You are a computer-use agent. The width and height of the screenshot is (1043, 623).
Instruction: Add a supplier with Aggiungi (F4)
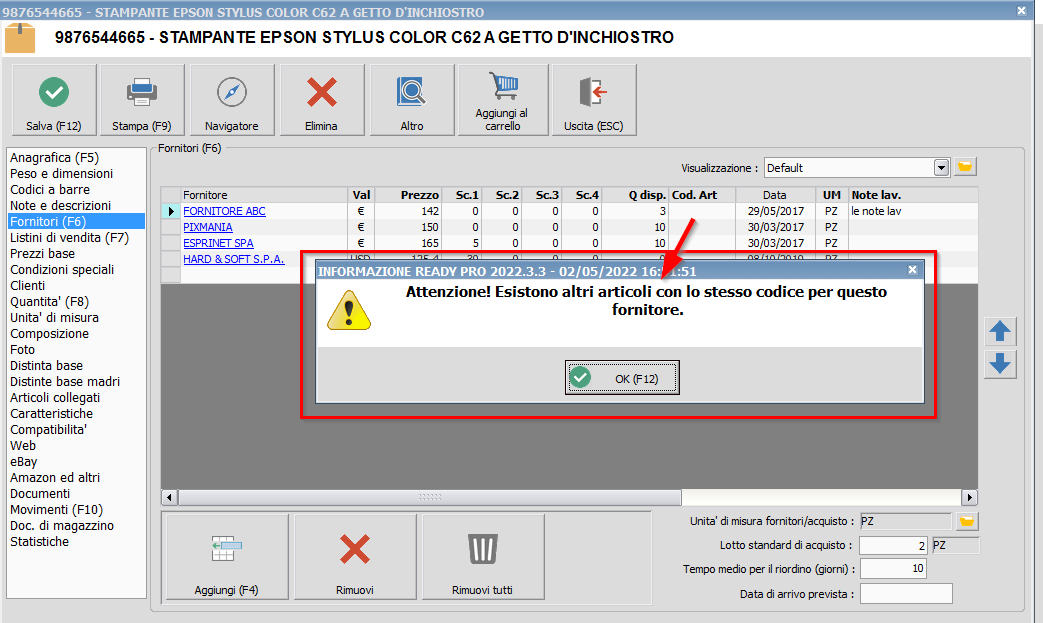(x=226, y=557)
